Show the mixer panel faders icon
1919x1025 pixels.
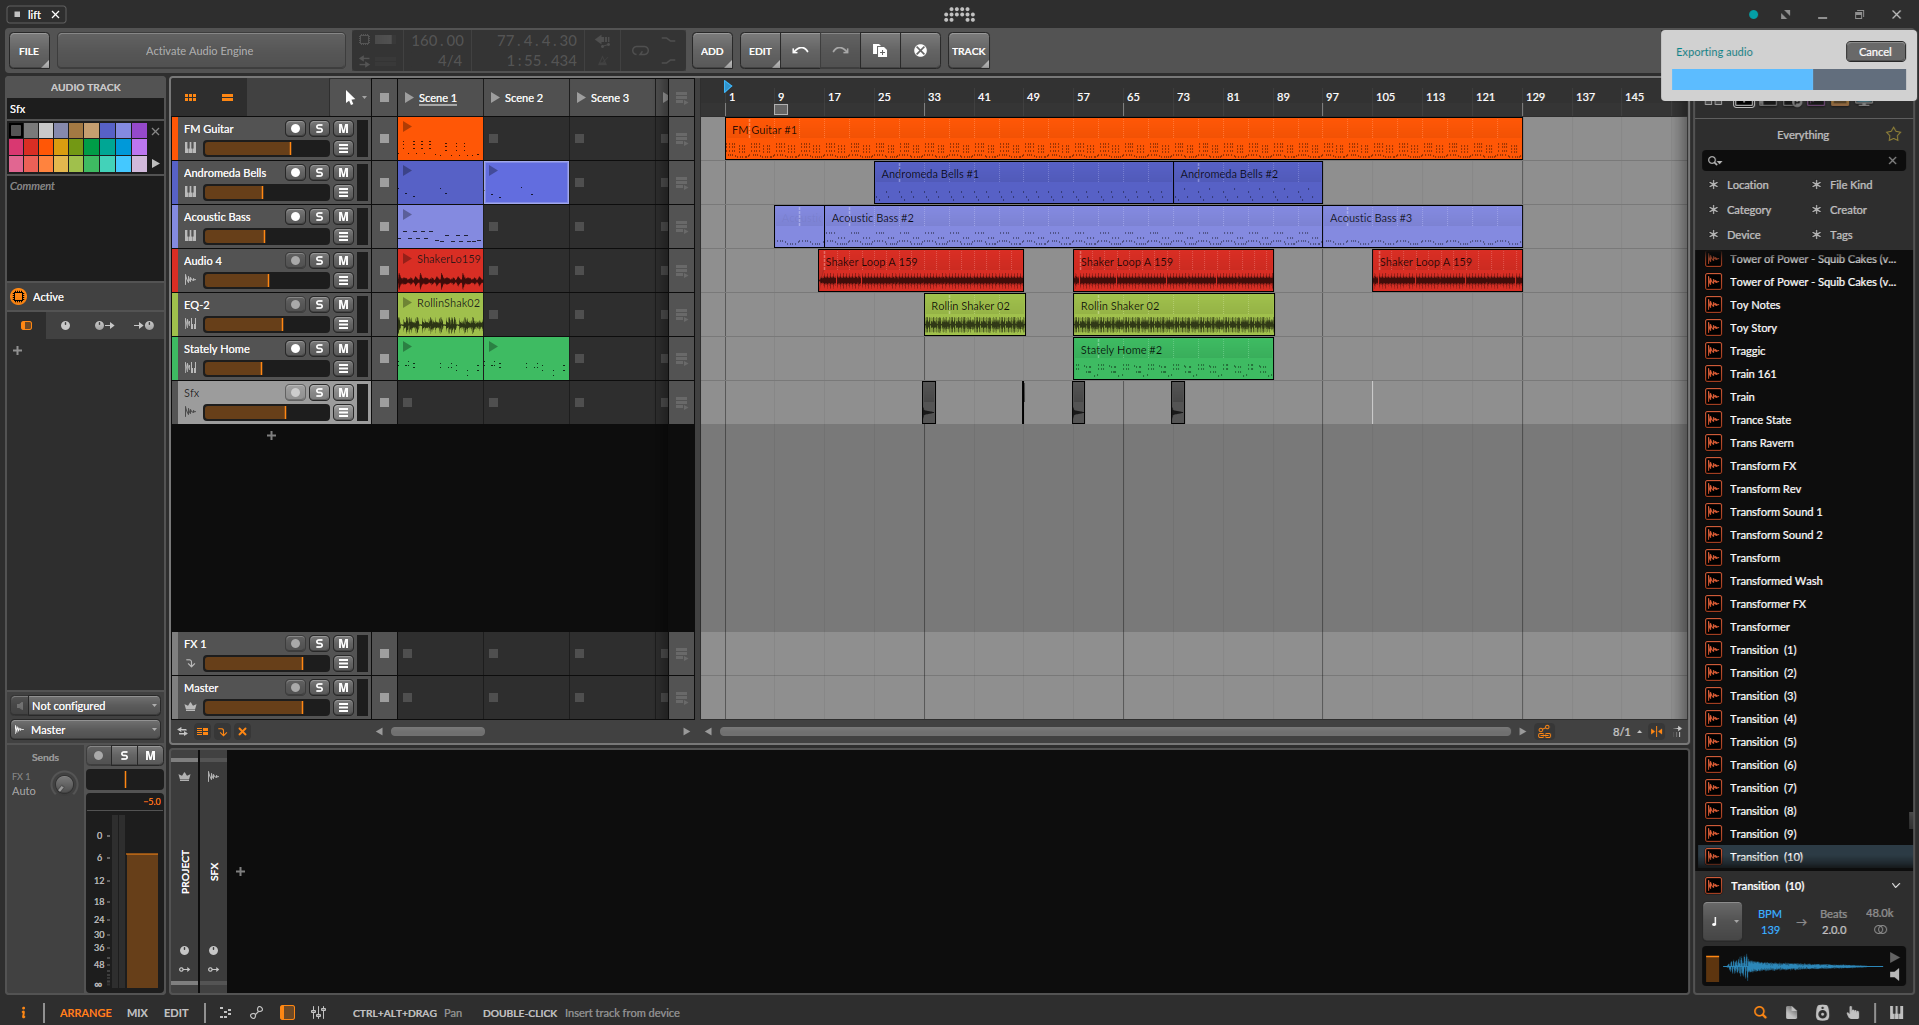pyautogui.click(x=319, y=1013)
